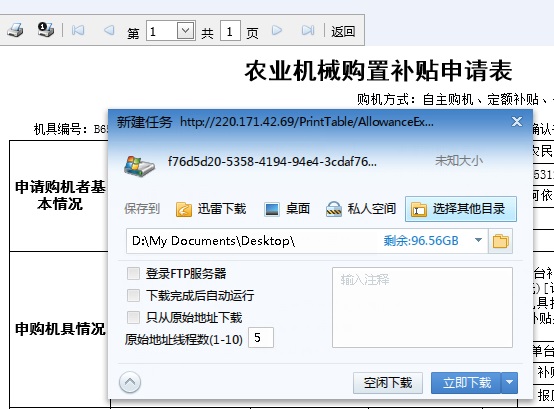This screenshot has width=554, height=409.
Task: Check 下载完成后自动运行 option
Action: point(133,295)
